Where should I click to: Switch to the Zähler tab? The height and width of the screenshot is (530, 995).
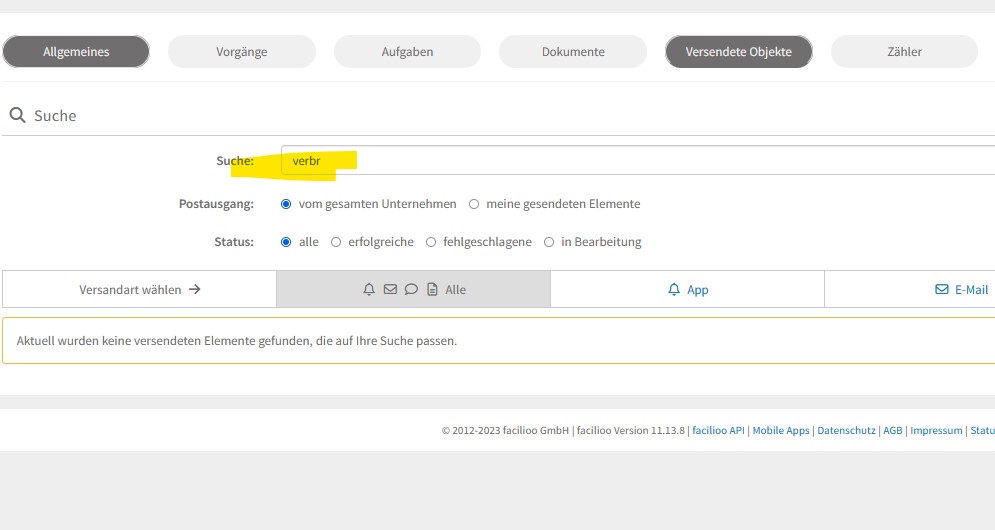pyautogui.click(x=904, y=52)
